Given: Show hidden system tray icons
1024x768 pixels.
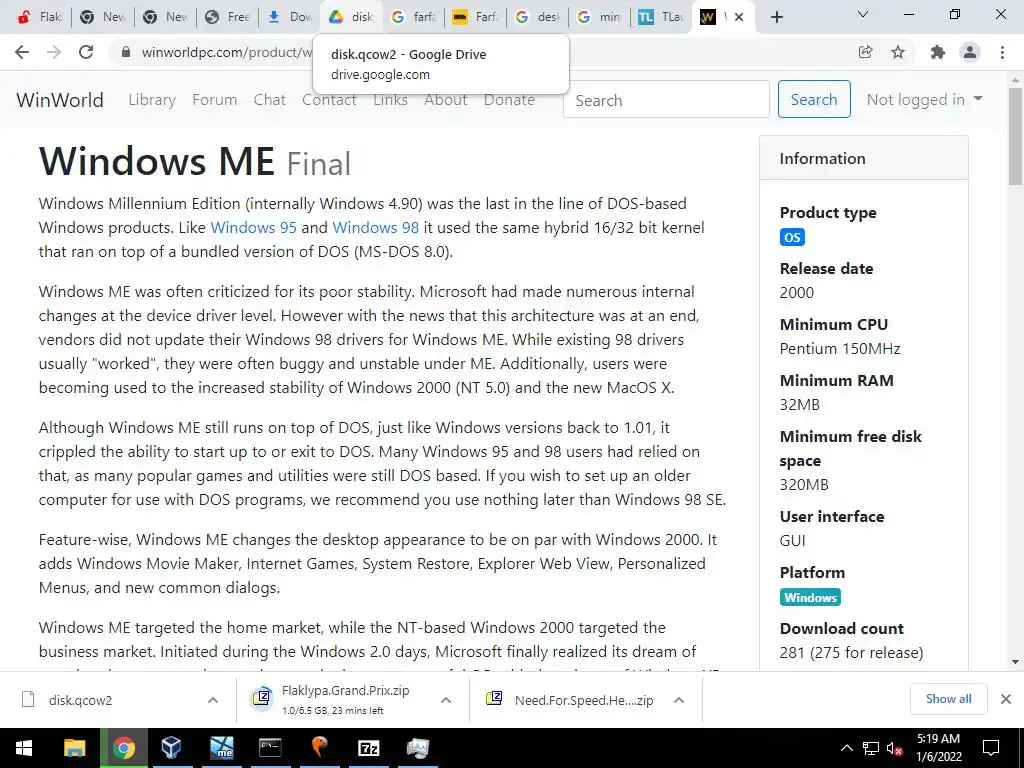Looking at the screenshot, I should click(846, 748).
